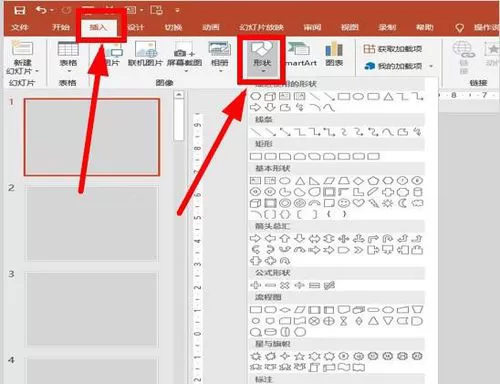
Task: Open the Undo history dropdown arrow
Action: pos(52,11)
